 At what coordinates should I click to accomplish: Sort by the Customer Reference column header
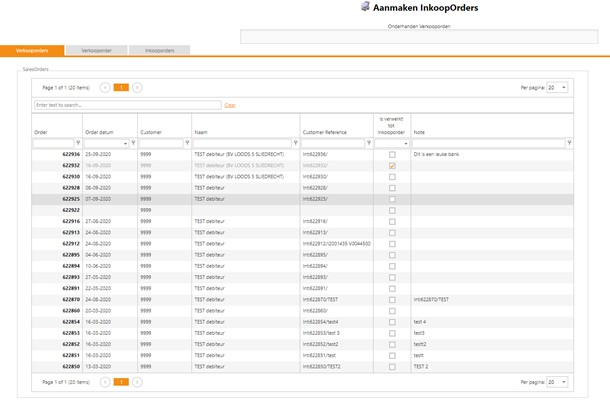(x=324, y=132)
